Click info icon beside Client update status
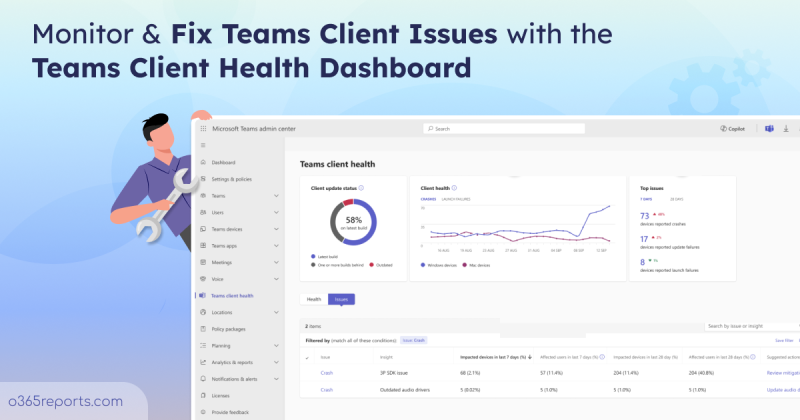The height and width of the screenshot is (420, 800). click(359, 187)
